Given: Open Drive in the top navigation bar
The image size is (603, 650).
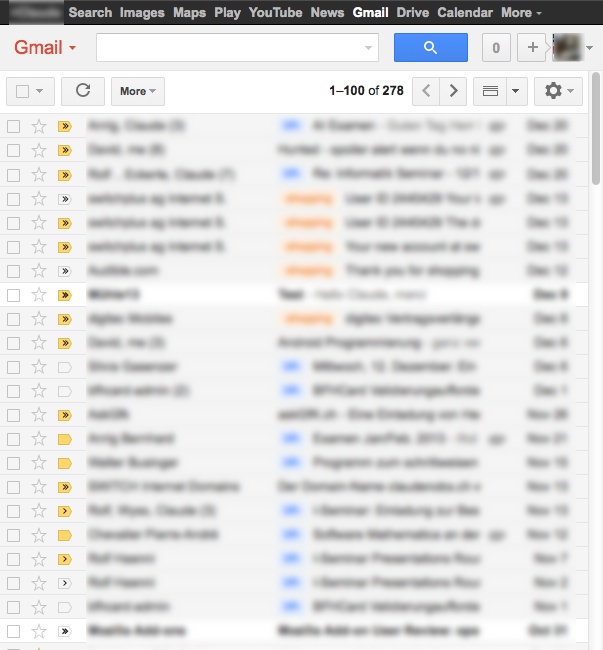Looking at the screenshot, I should click(413, 12).
